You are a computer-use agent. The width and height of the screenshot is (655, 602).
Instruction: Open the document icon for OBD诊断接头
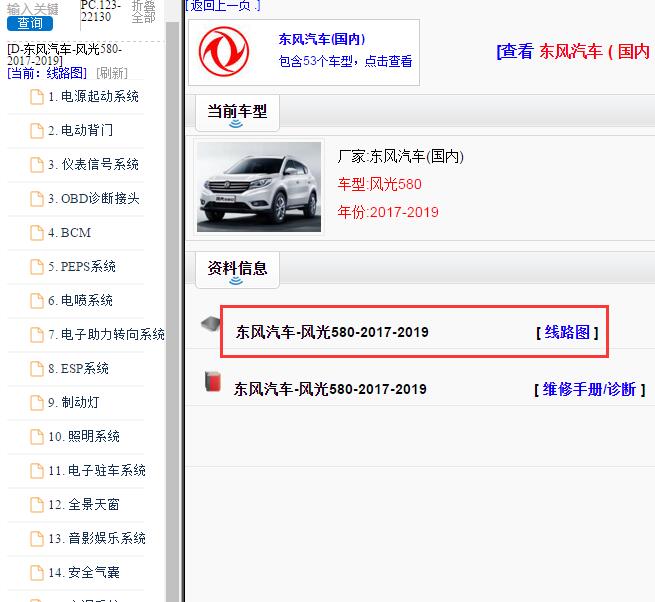(37, 199)
